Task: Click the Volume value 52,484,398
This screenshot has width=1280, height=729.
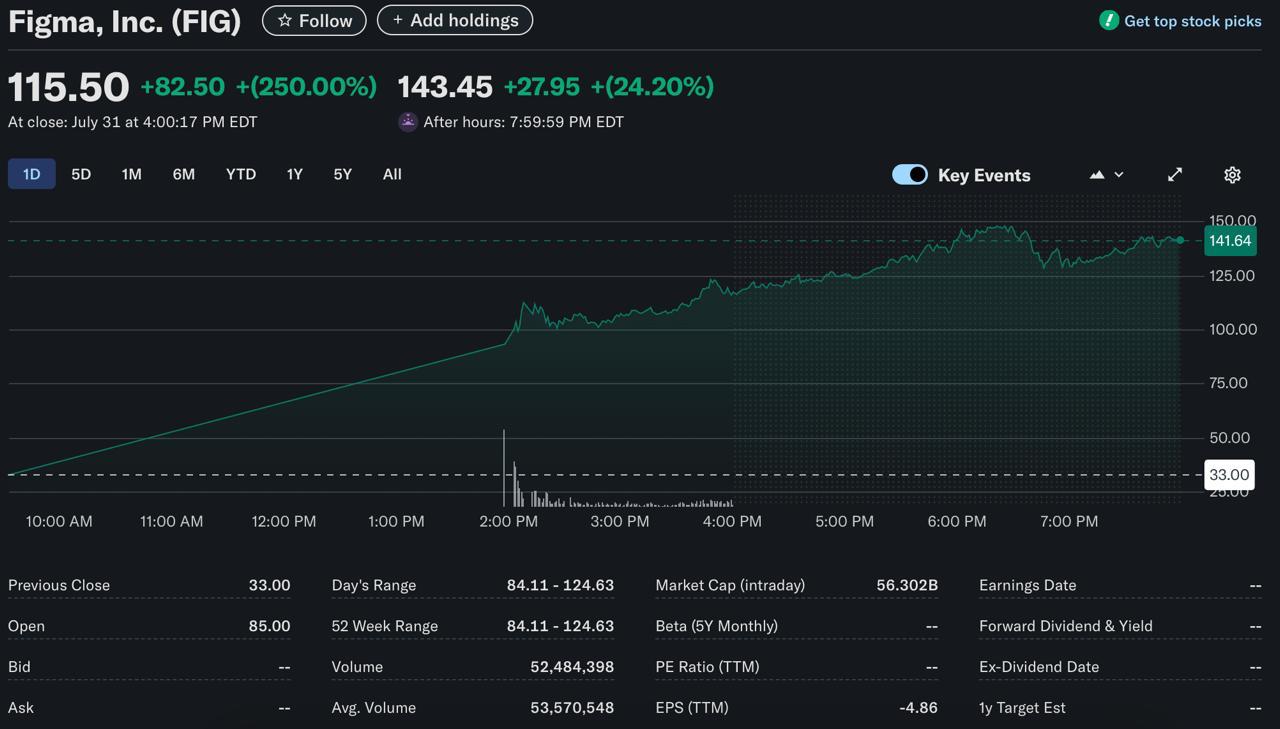Action: click(572, 667)
